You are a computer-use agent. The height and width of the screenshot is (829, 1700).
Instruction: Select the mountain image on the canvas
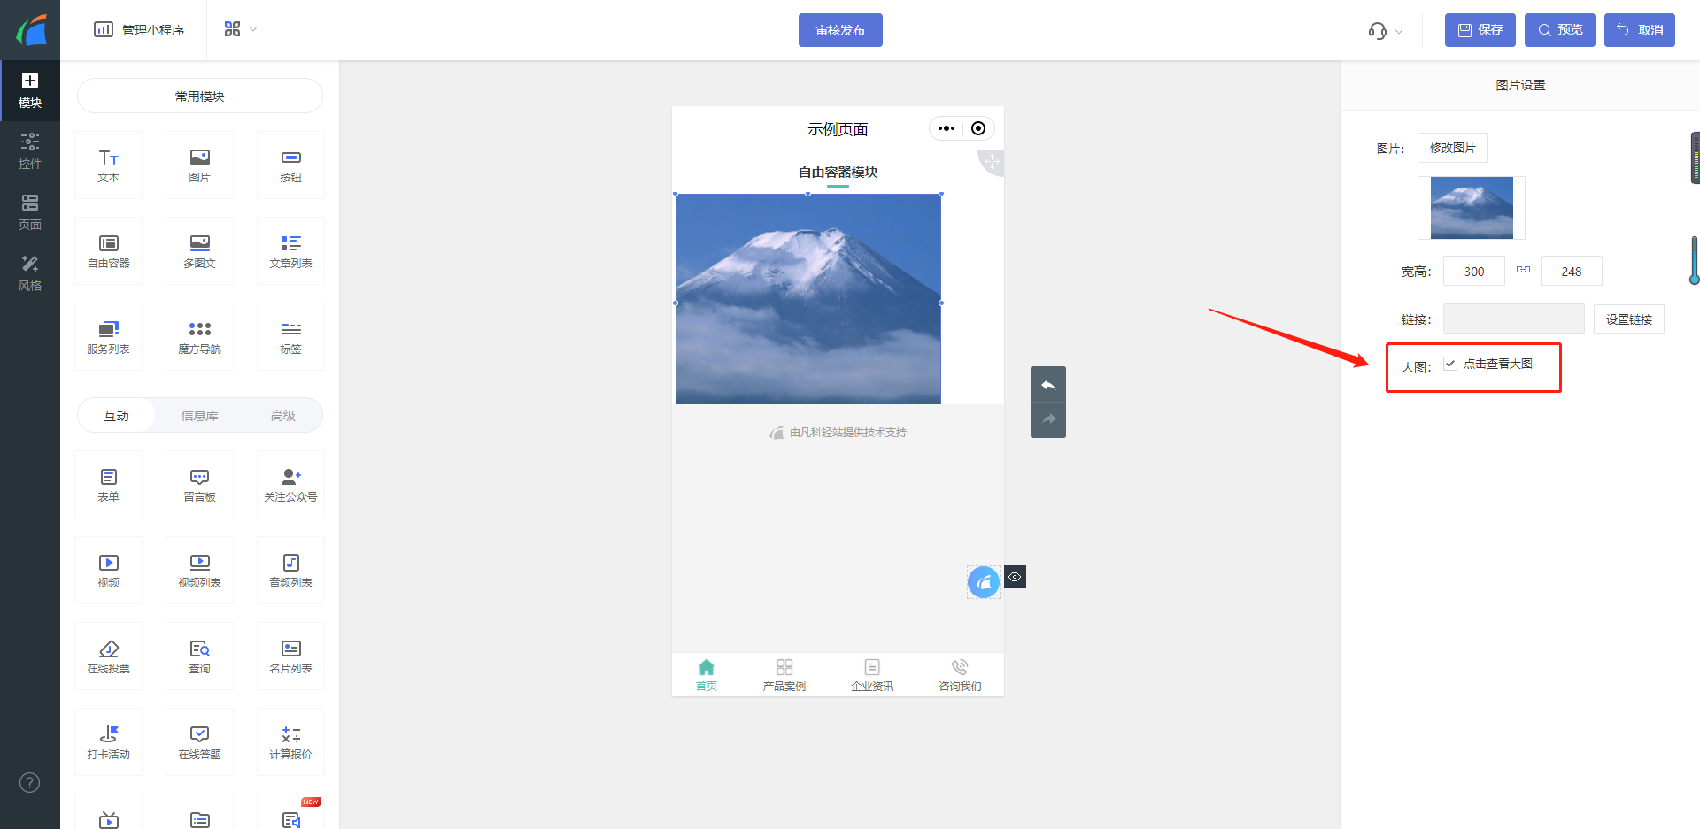(x=808, y=299)
